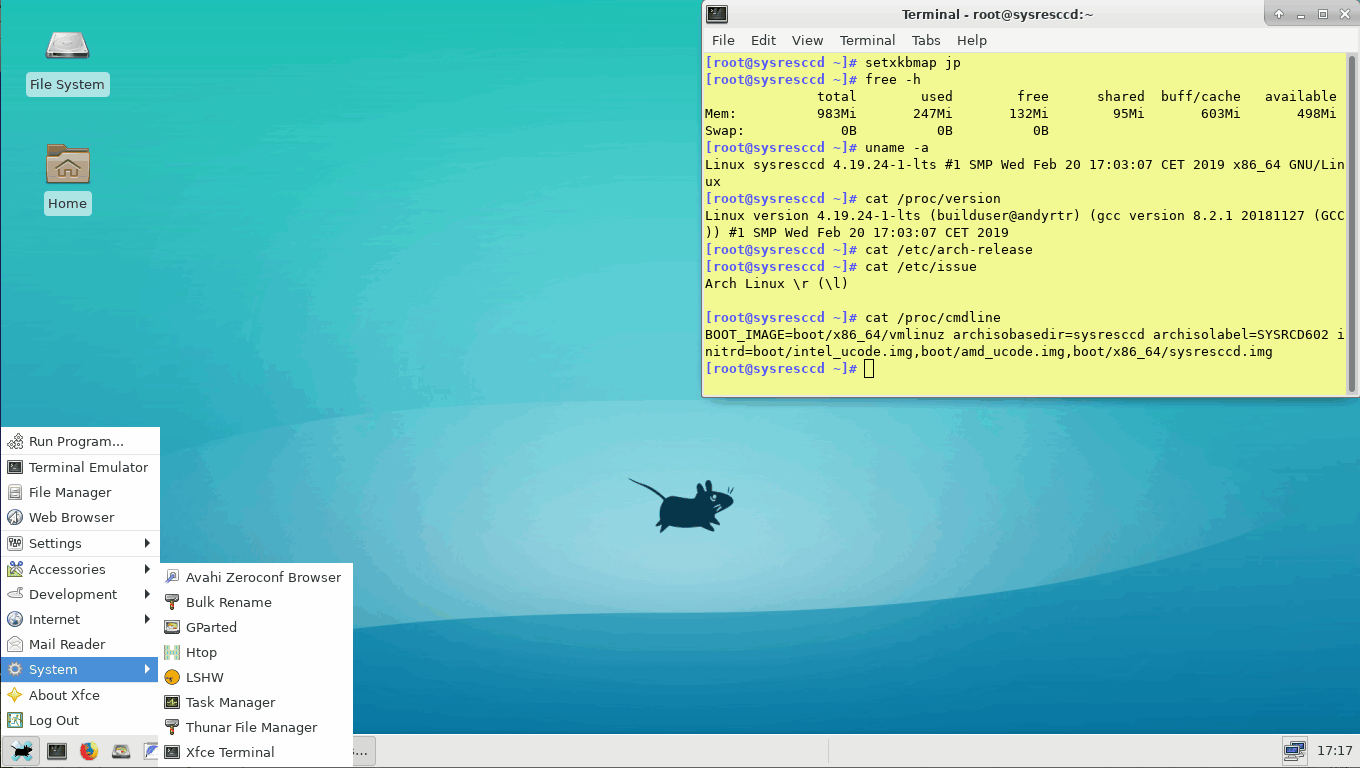The image size is (1360, 768).
Task: Open the File System desktop icon
Action: tap(67, 60)
